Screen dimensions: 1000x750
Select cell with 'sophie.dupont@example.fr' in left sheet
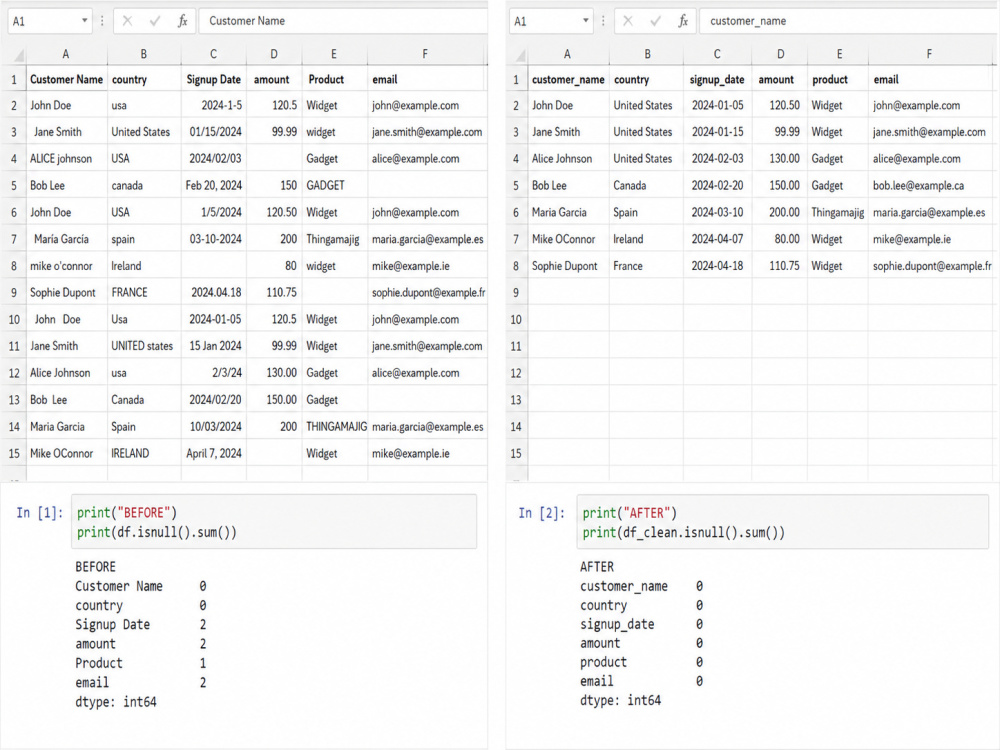coord(428,293)
